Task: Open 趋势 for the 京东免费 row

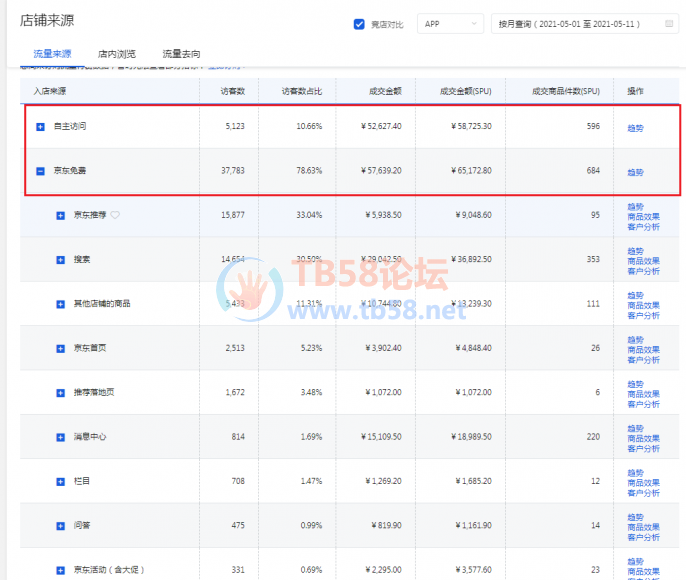Action: [x=635, y=172]
